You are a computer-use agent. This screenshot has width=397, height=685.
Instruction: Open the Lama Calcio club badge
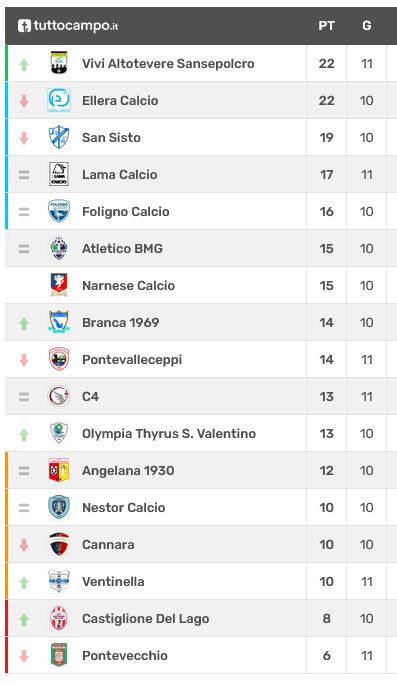pyautogui.click(x=59, y=174)
